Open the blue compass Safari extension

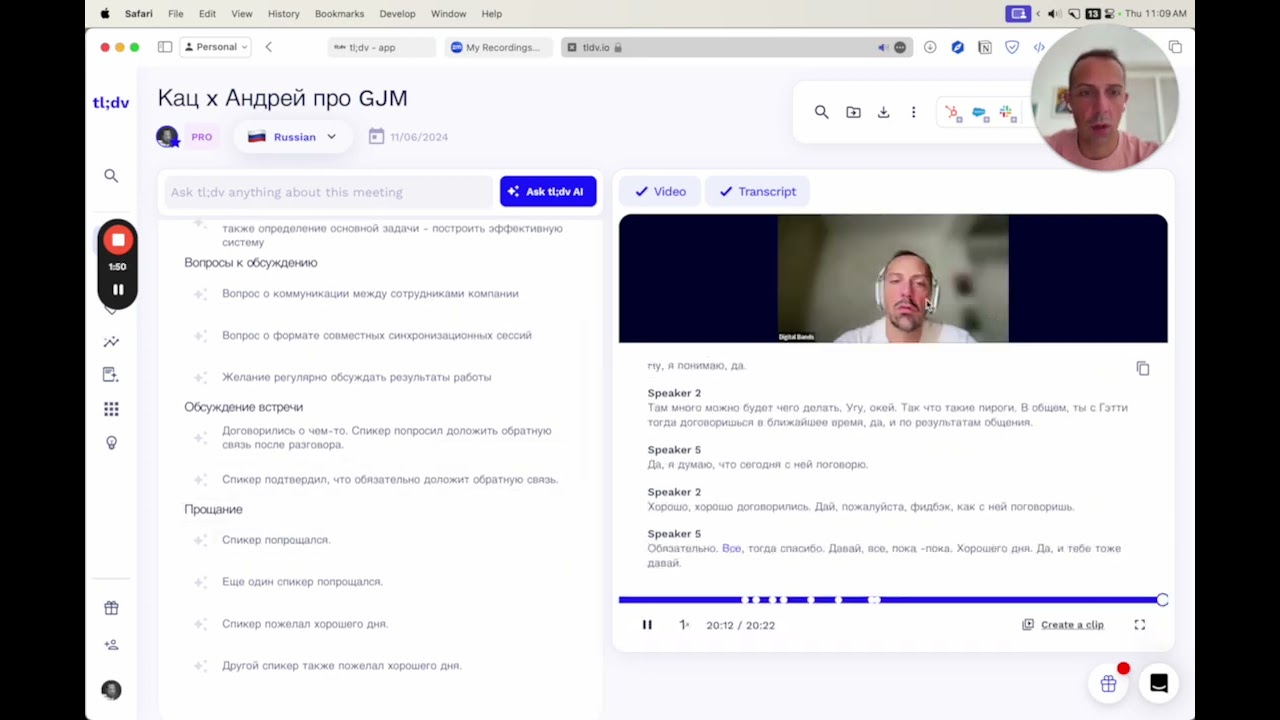958,47
